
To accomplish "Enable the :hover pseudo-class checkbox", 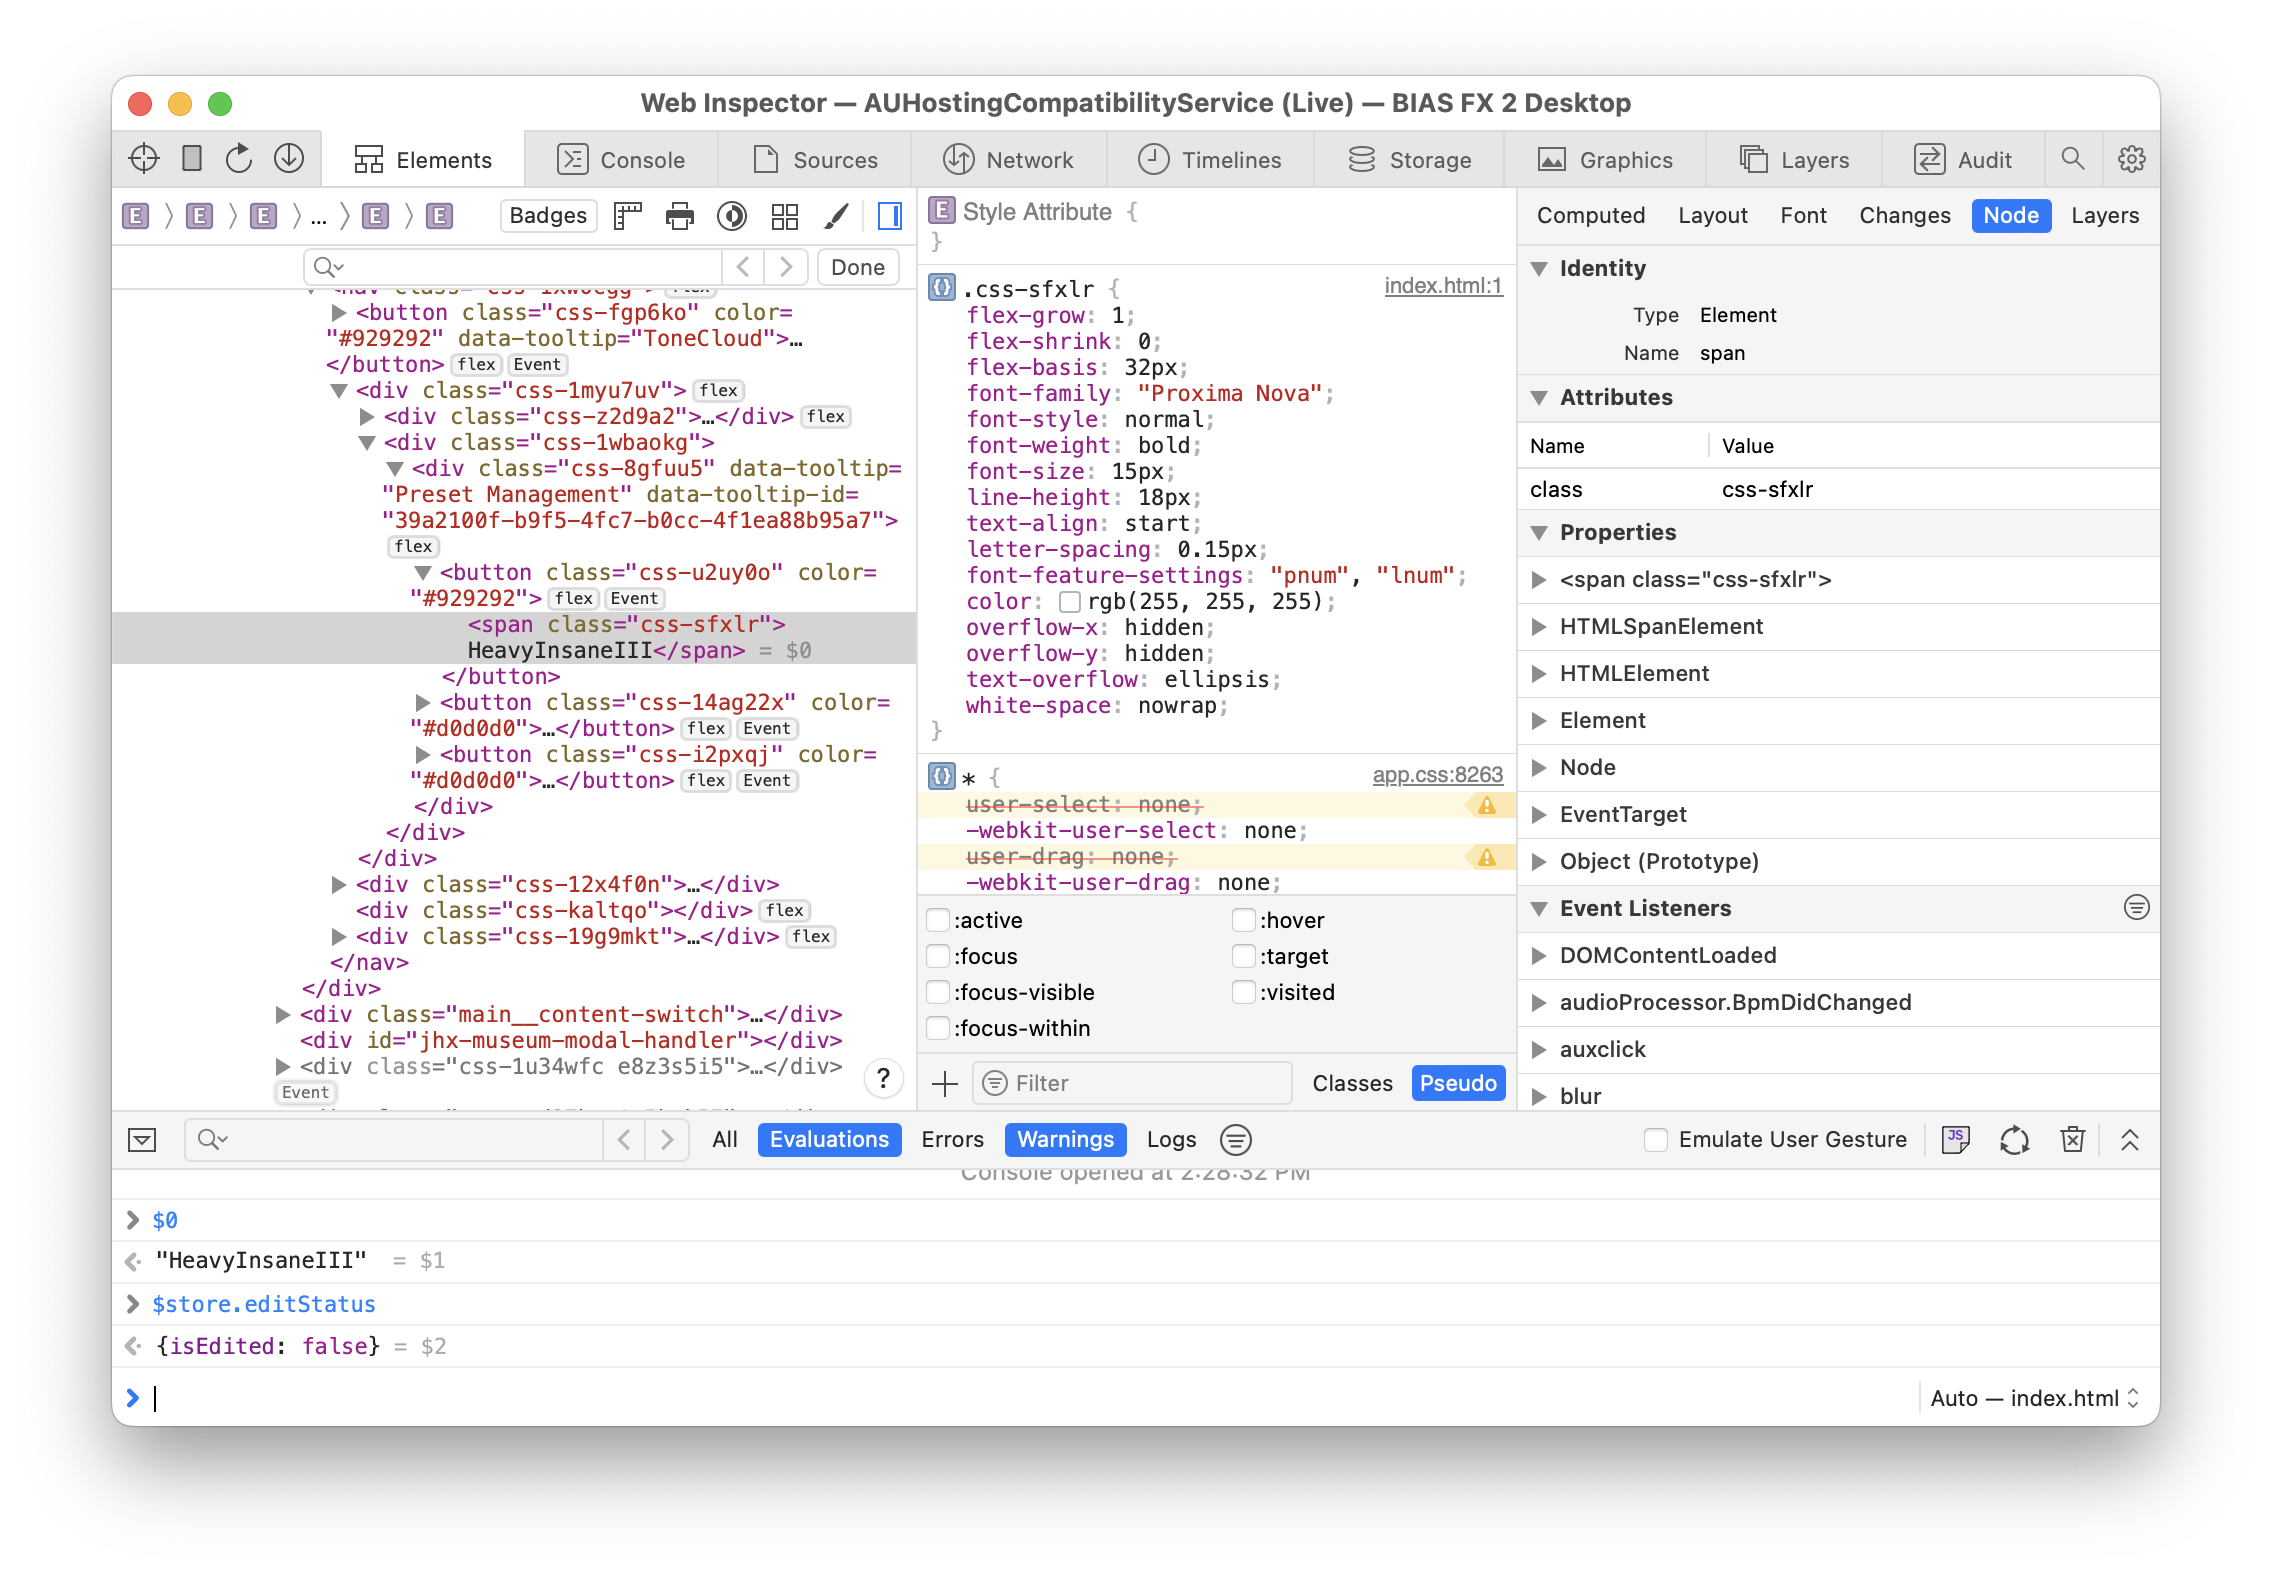I will click(x=1243, y=920).
